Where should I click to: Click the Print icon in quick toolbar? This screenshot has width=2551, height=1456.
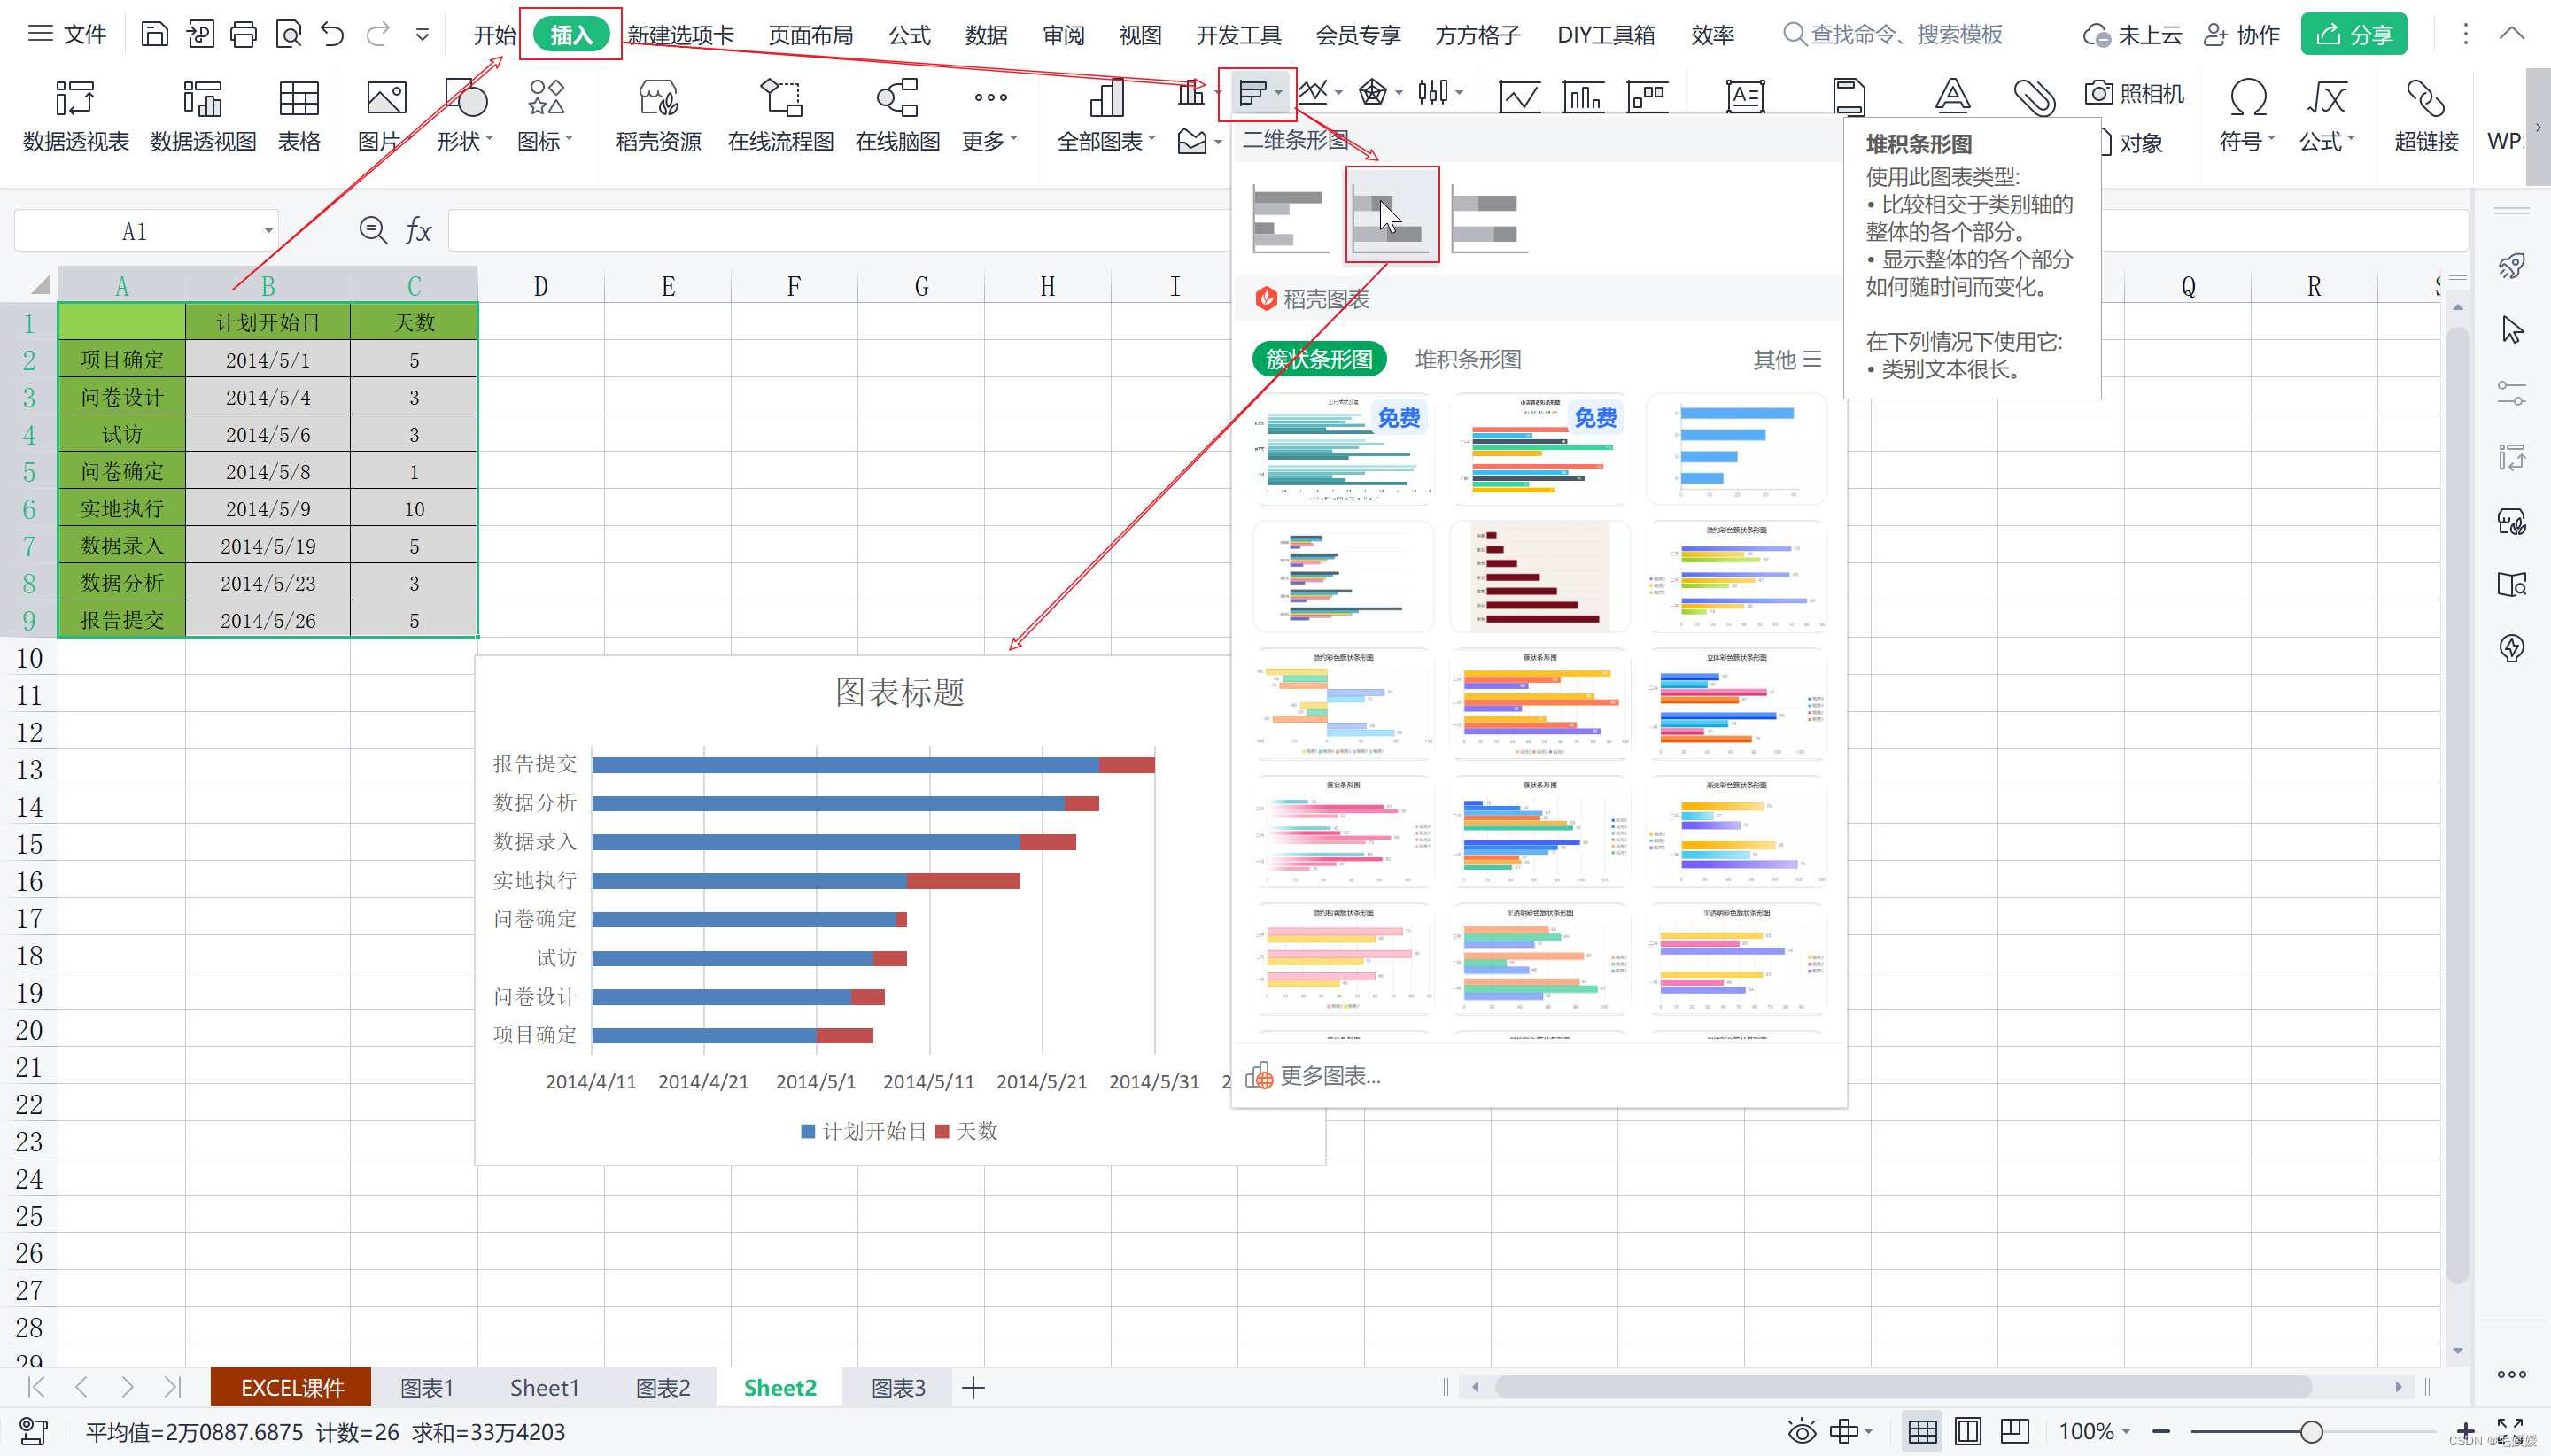tap(243, 35)
